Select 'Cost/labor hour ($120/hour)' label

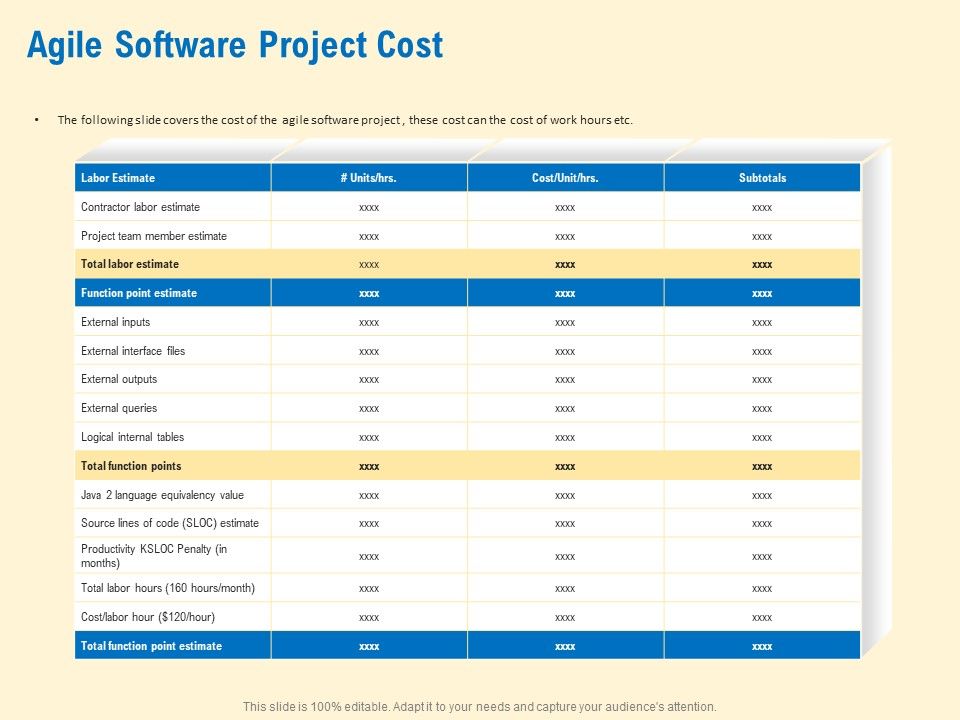[148, 617]
